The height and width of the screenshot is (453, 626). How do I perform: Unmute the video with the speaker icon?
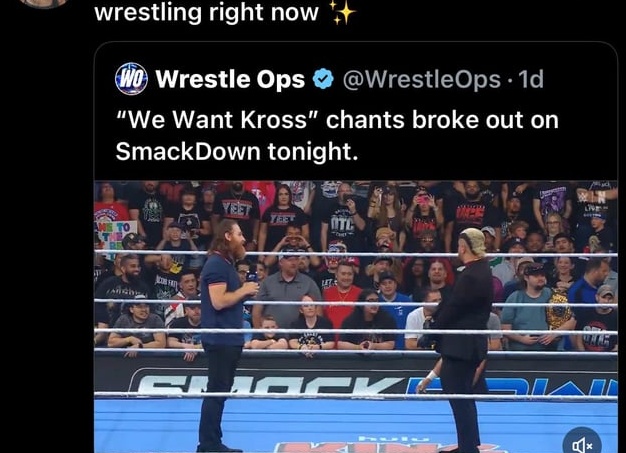pyautogui.click(x=582, y=443)
